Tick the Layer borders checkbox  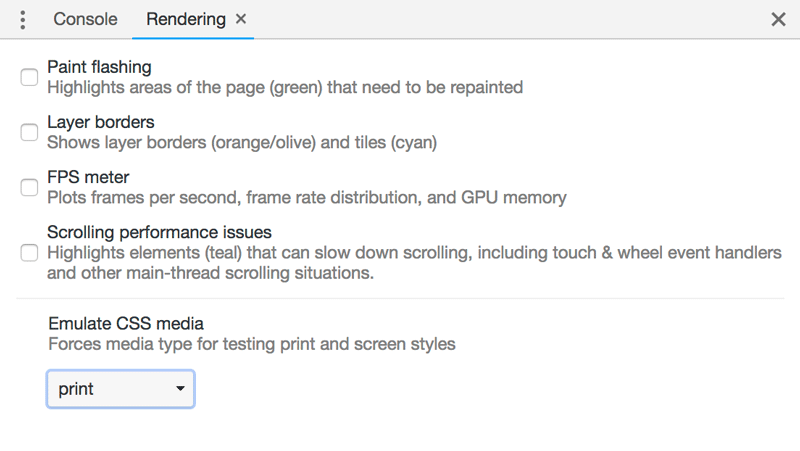30,132
